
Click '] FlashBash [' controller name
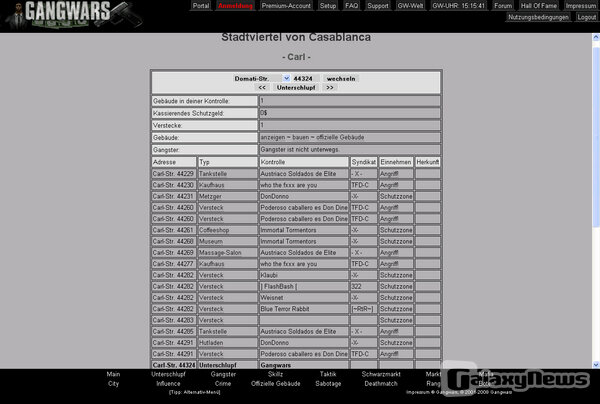[279, 287]
